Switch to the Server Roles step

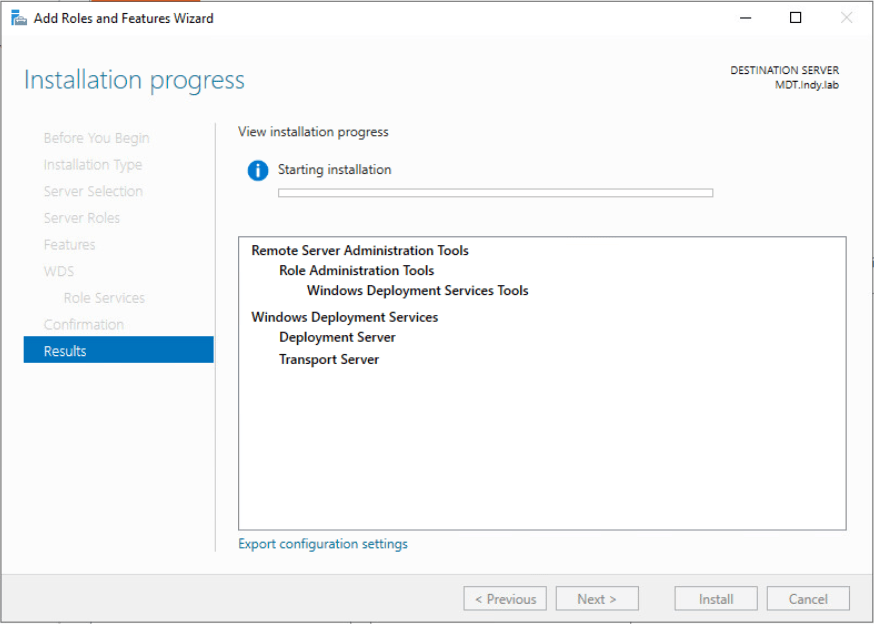[x=82, y=218]
